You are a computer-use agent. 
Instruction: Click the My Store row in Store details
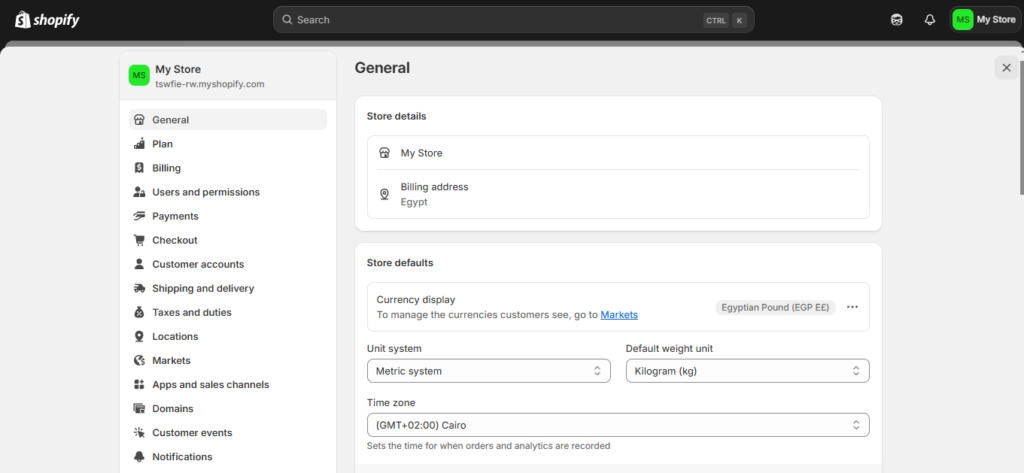[x=618, y=153]
